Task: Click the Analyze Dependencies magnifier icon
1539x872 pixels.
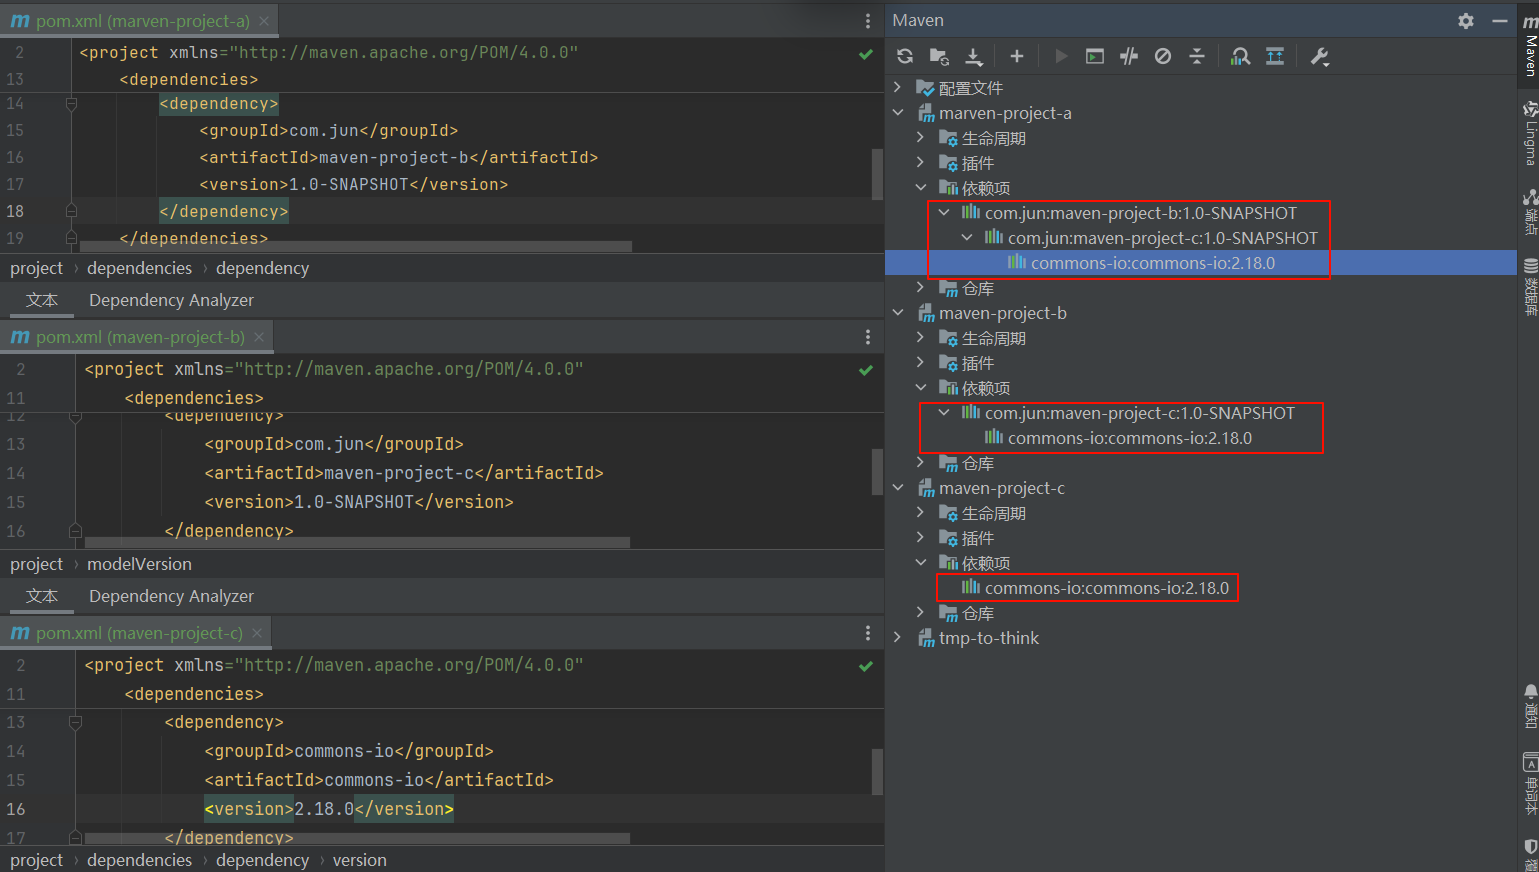Action: click(x=1241, y=57)
